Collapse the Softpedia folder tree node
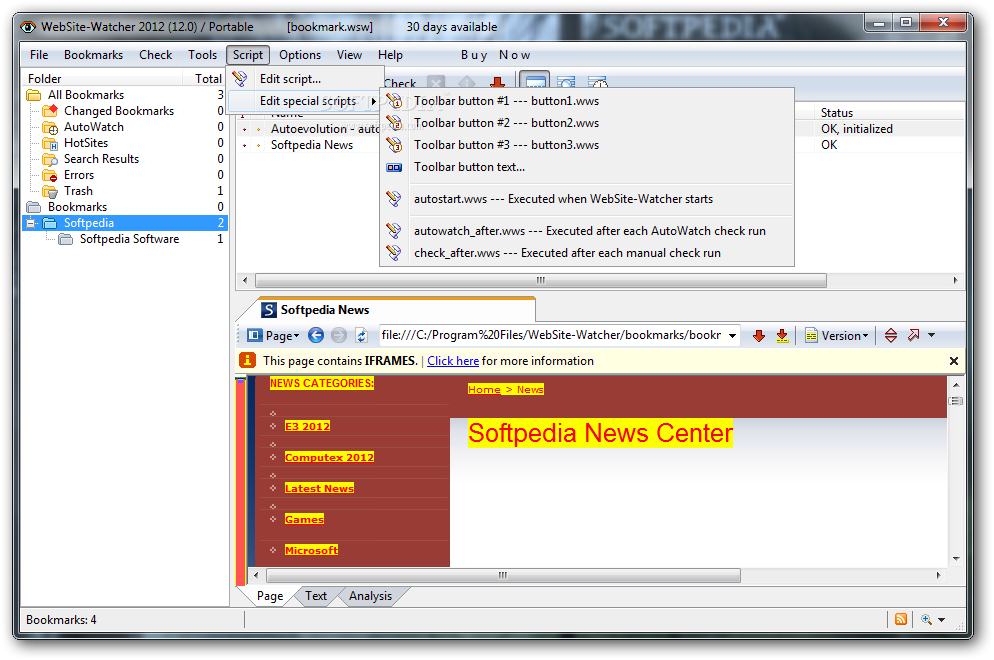994x660 pixels. click(x=30, y=223)
